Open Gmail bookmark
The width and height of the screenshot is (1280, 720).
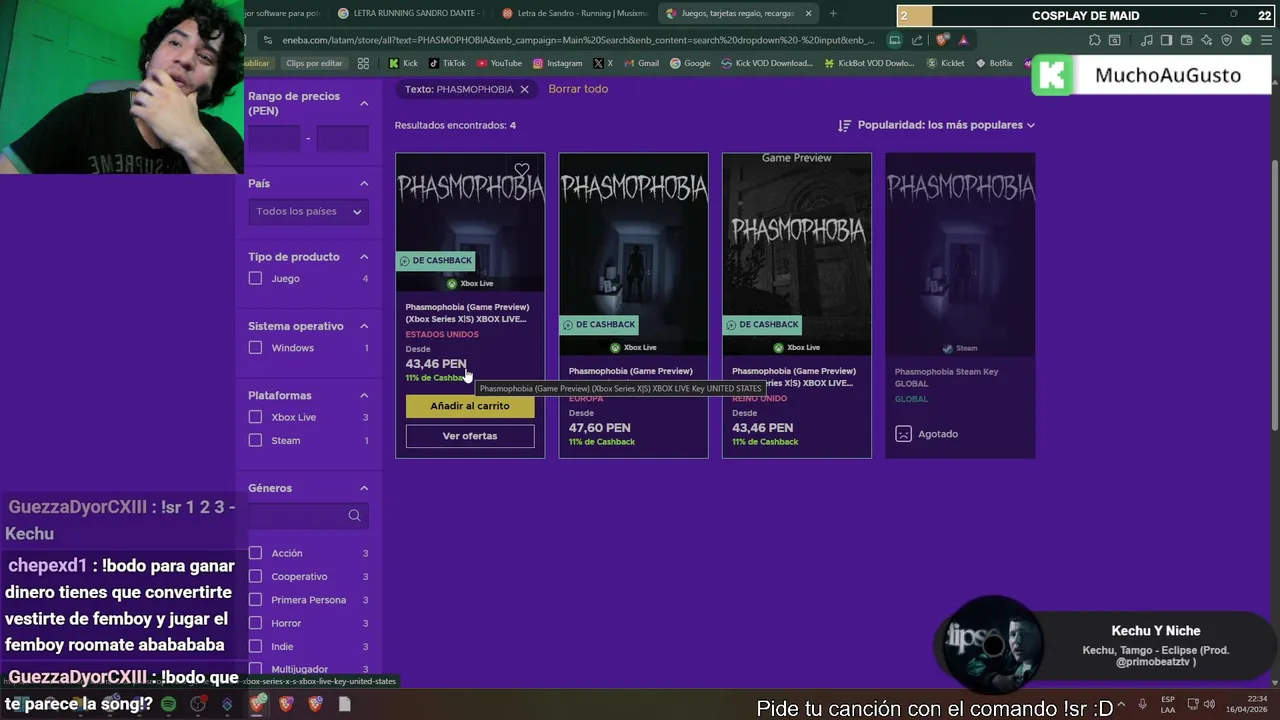pyautogui.click(x=641, y=63)
